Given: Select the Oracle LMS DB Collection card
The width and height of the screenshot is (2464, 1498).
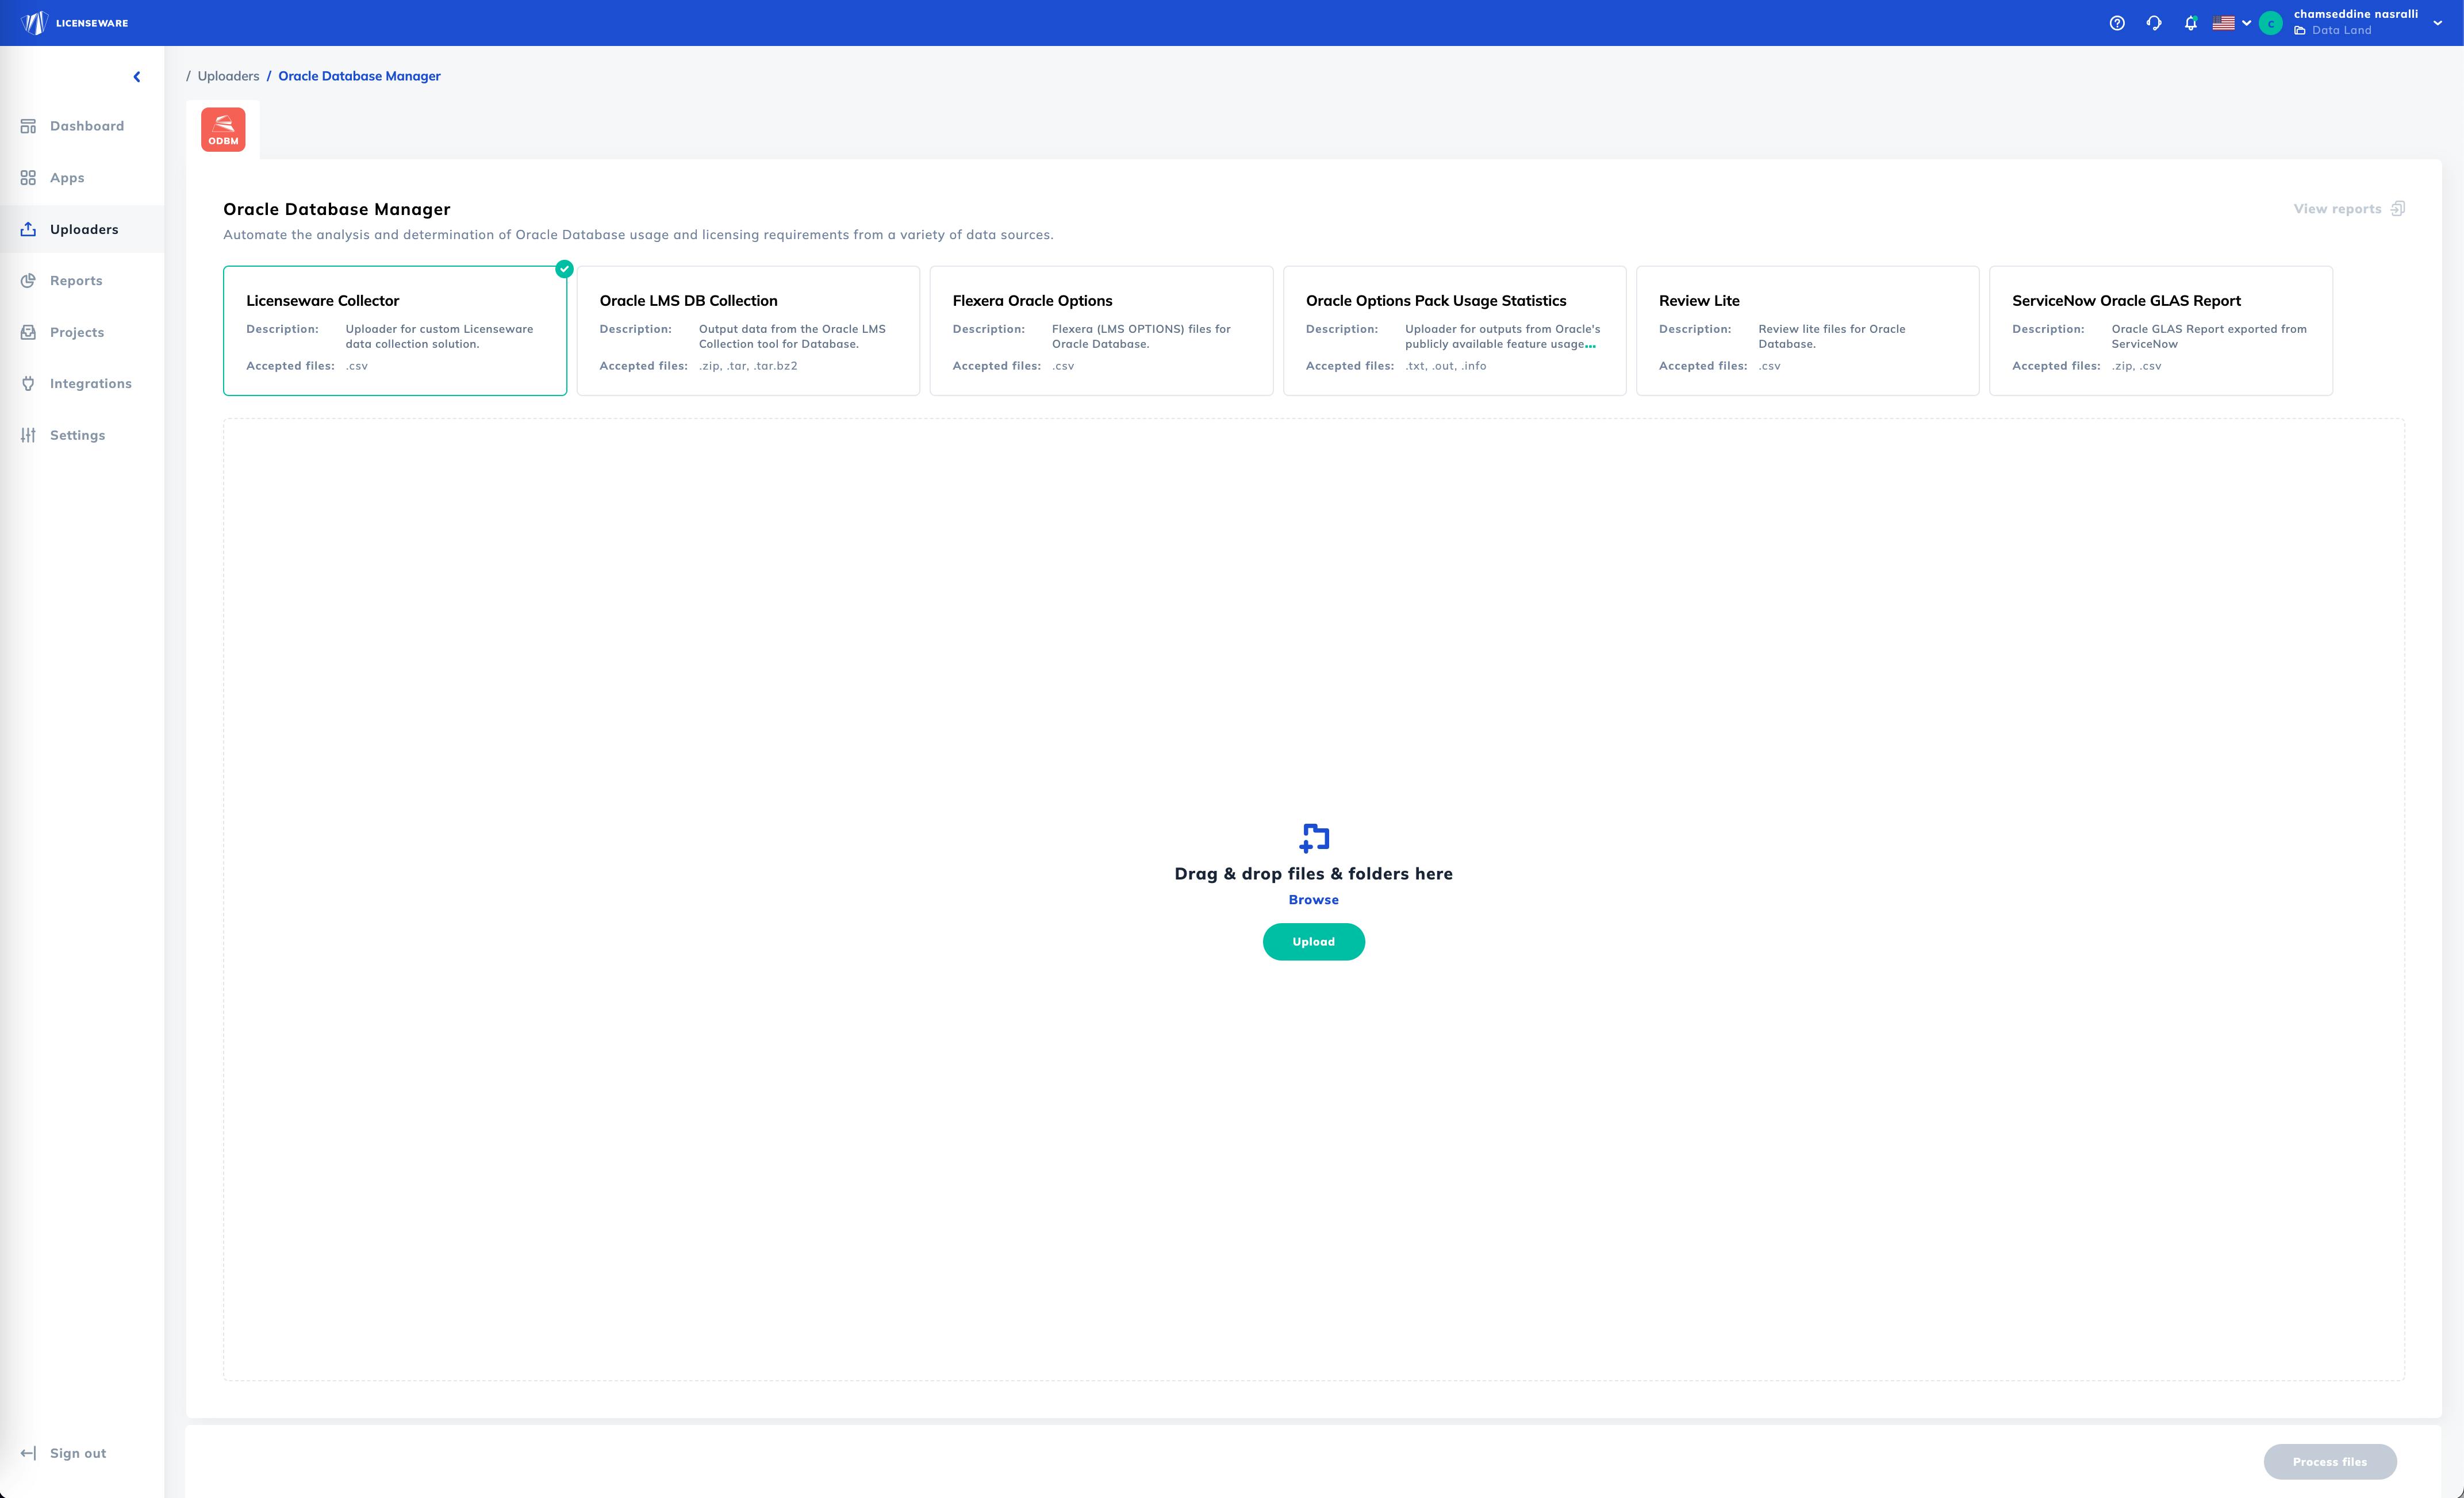Looking at the screenshot, I should (748, 331).
